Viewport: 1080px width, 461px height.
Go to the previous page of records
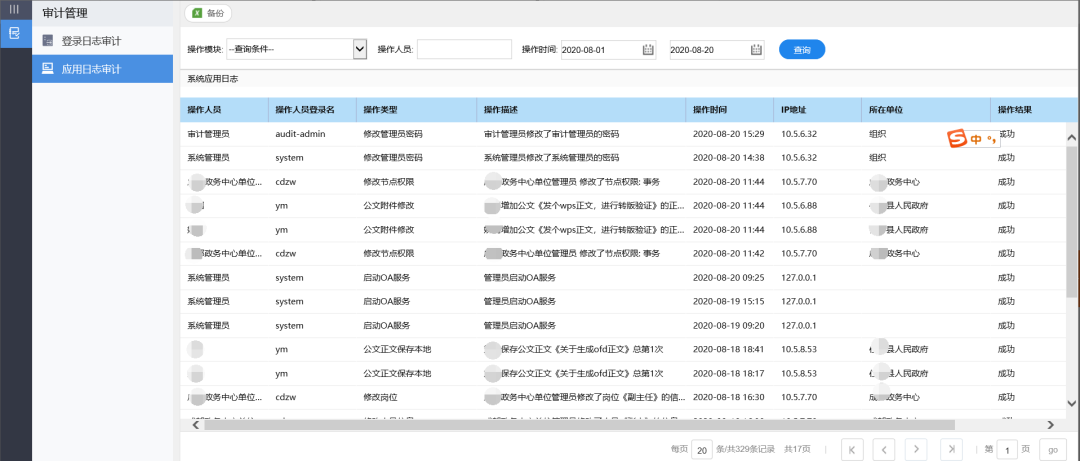[883, 449]
